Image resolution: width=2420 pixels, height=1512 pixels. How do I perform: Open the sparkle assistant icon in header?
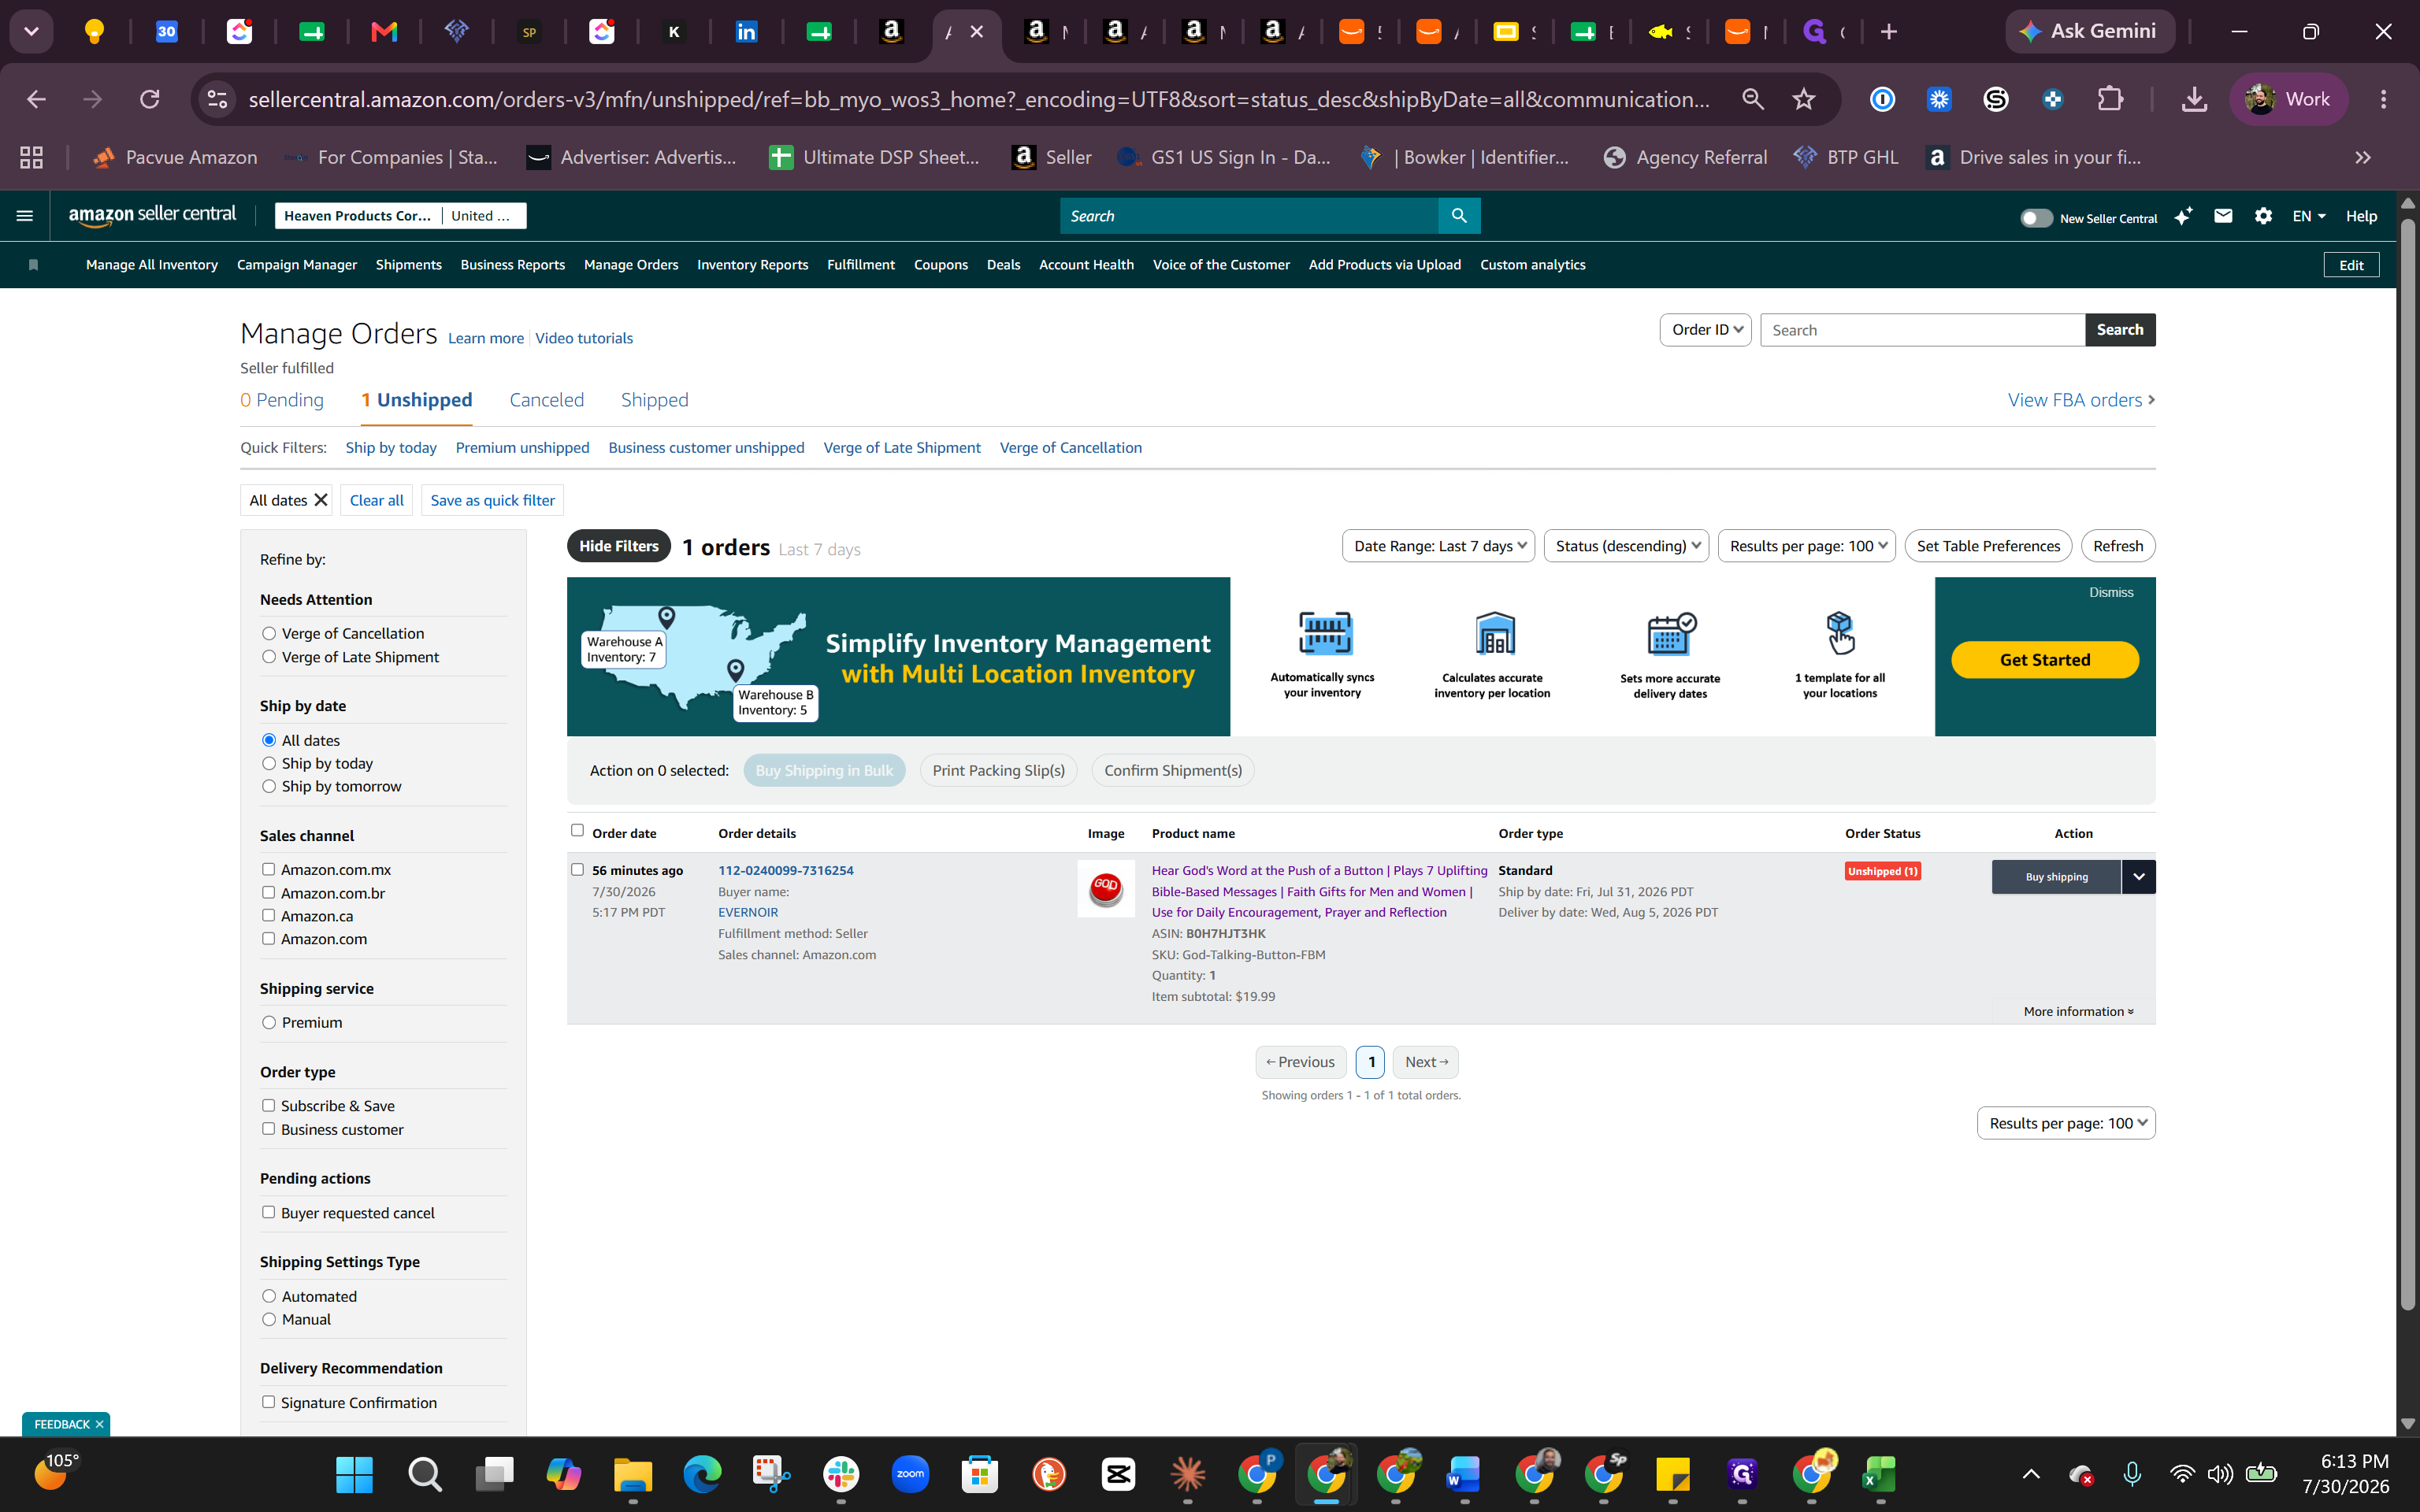coord(2183,216)
